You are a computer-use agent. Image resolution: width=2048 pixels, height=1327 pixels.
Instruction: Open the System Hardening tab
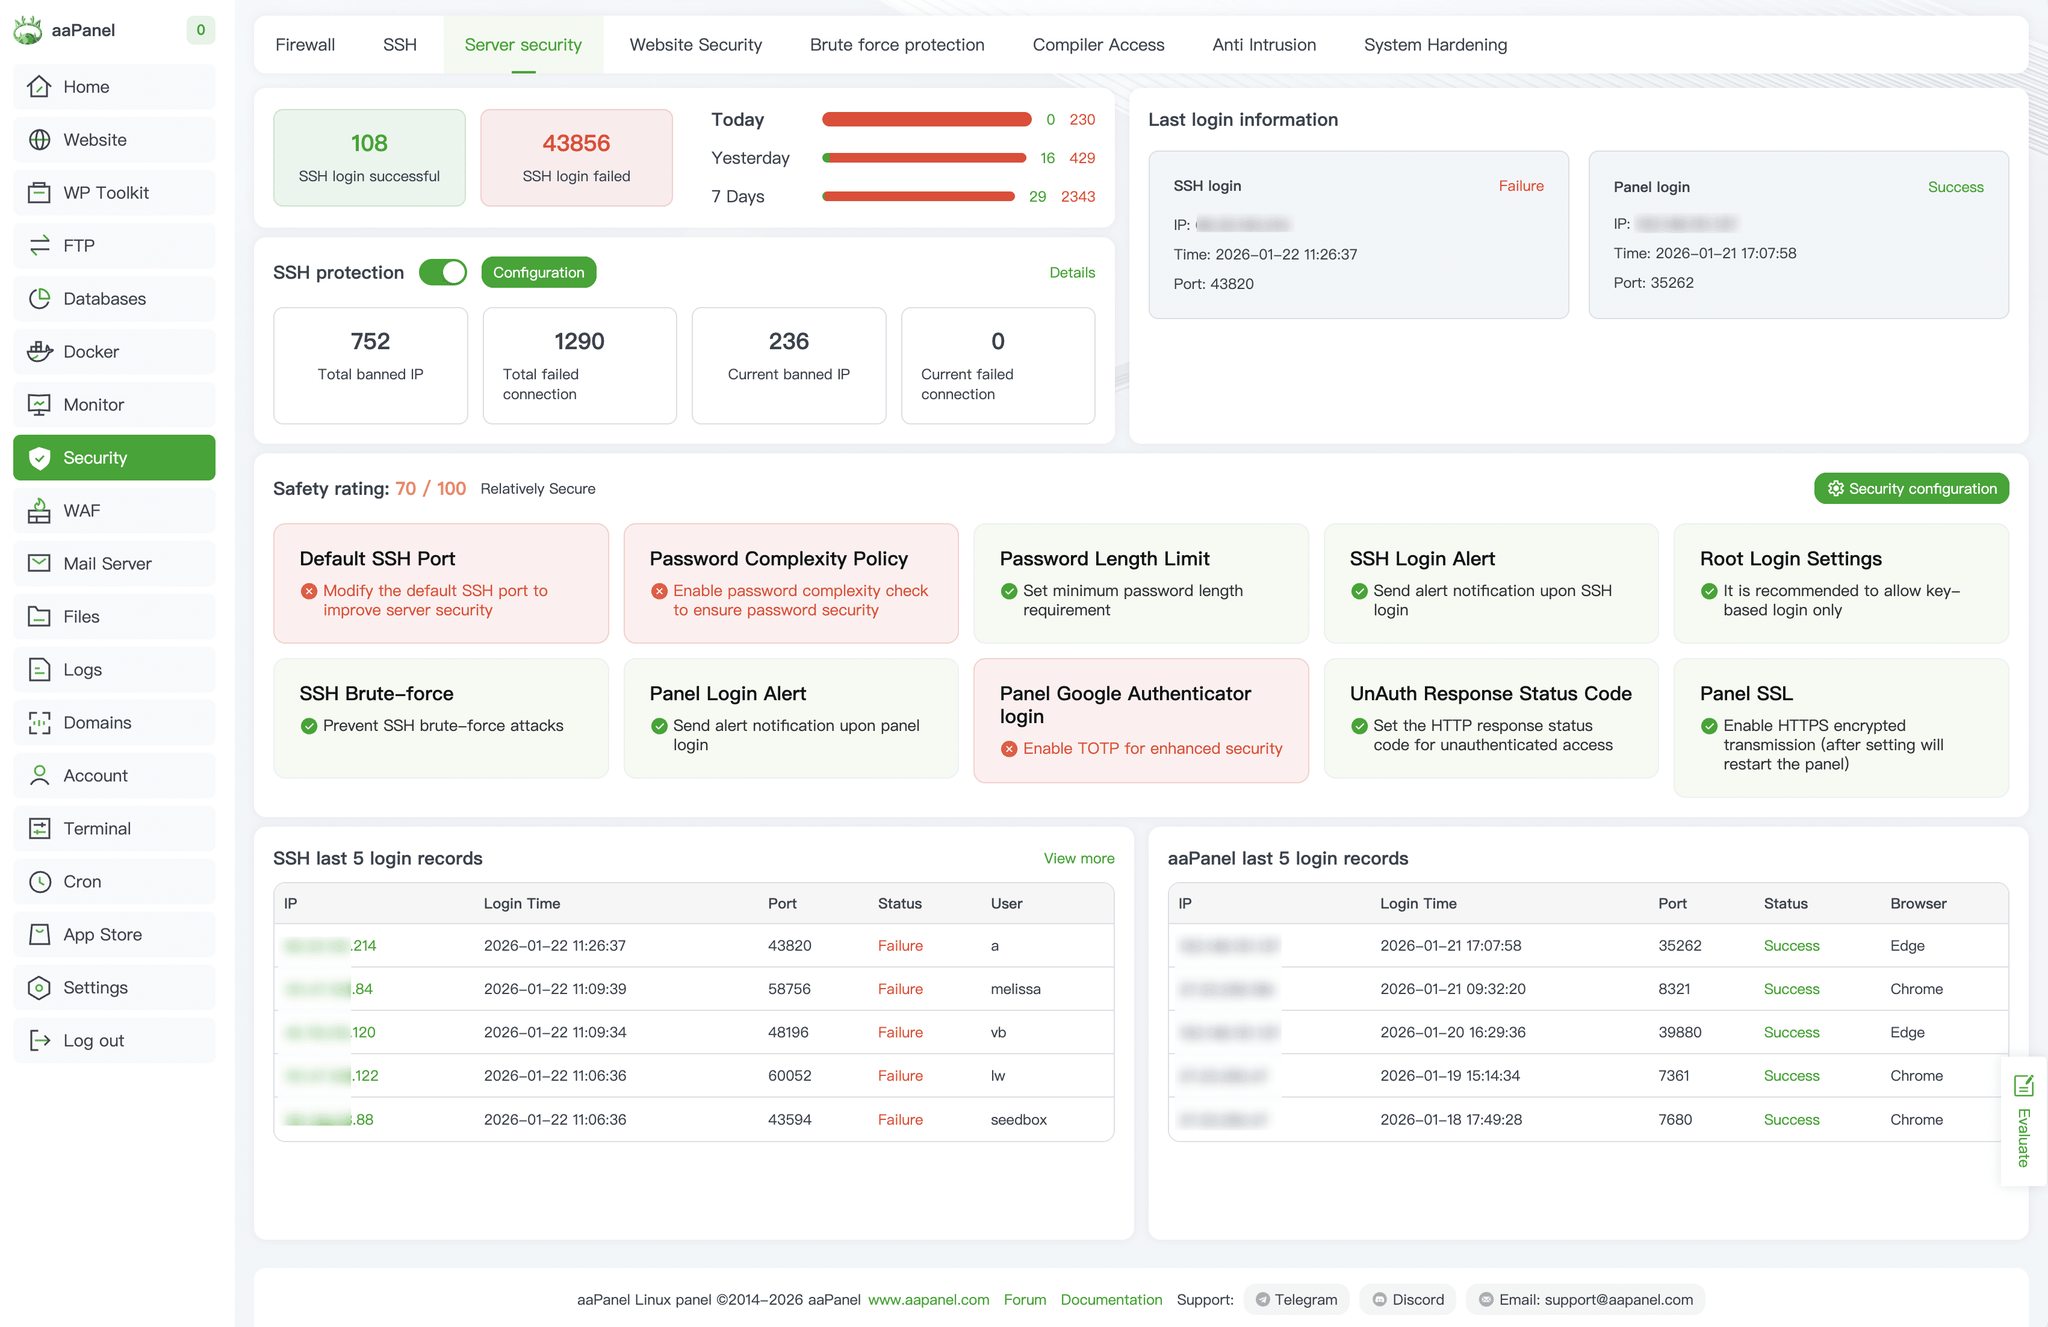point(1435,45)
